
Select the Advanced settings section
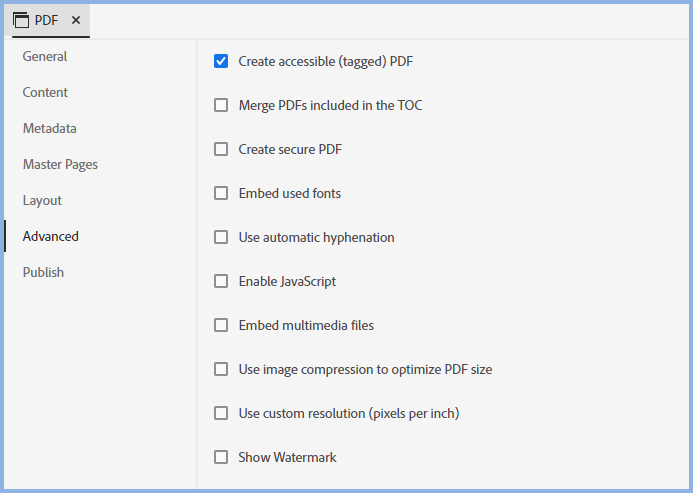[50, 237]
